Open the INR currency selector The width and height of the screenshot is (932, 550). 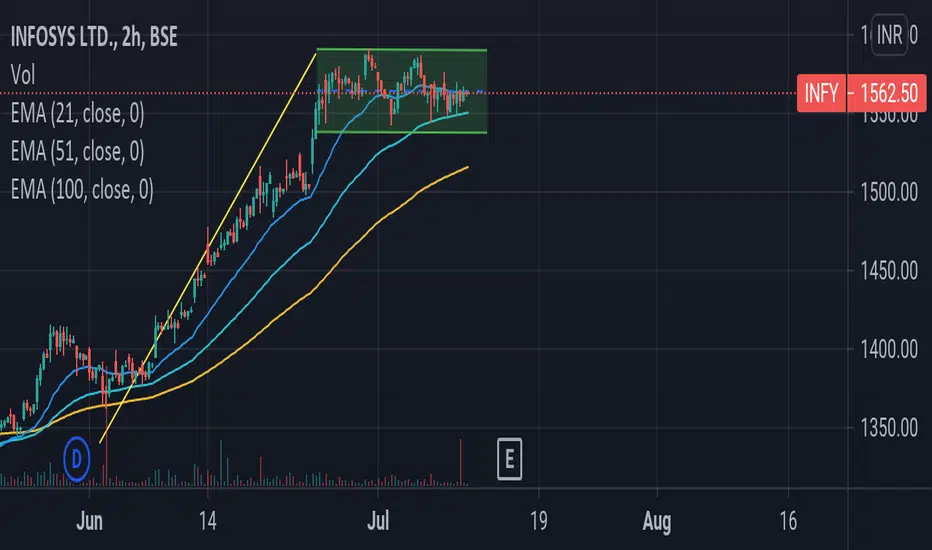(889, 35)
